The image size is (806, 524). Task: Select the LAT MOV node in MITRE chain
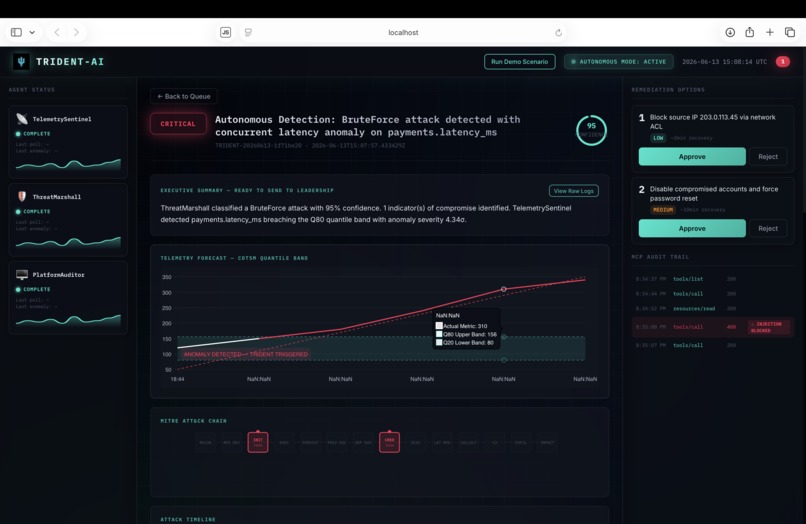point(442,442)
